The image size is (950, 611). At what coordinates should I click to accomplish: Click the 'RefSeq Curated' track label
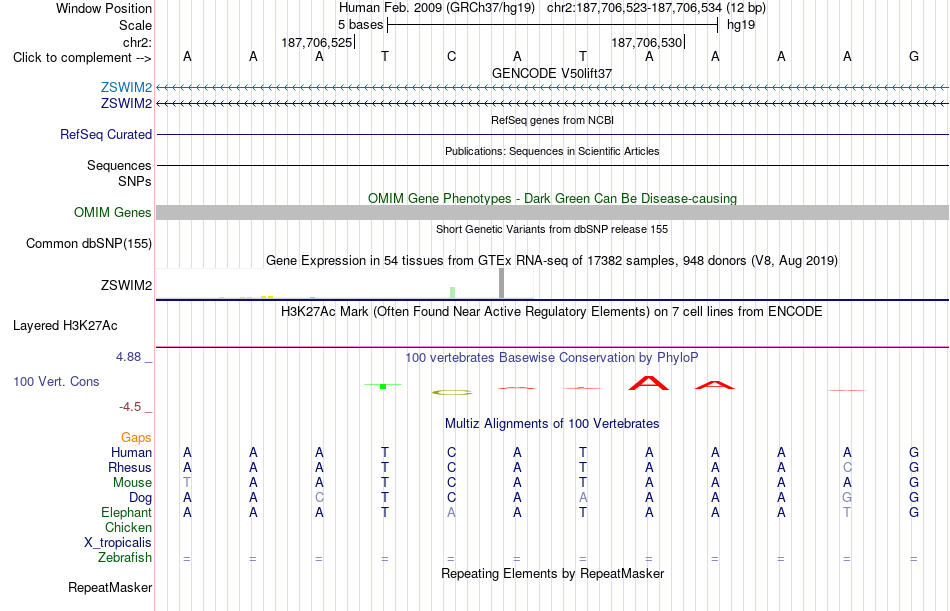(x=105, y=135)
